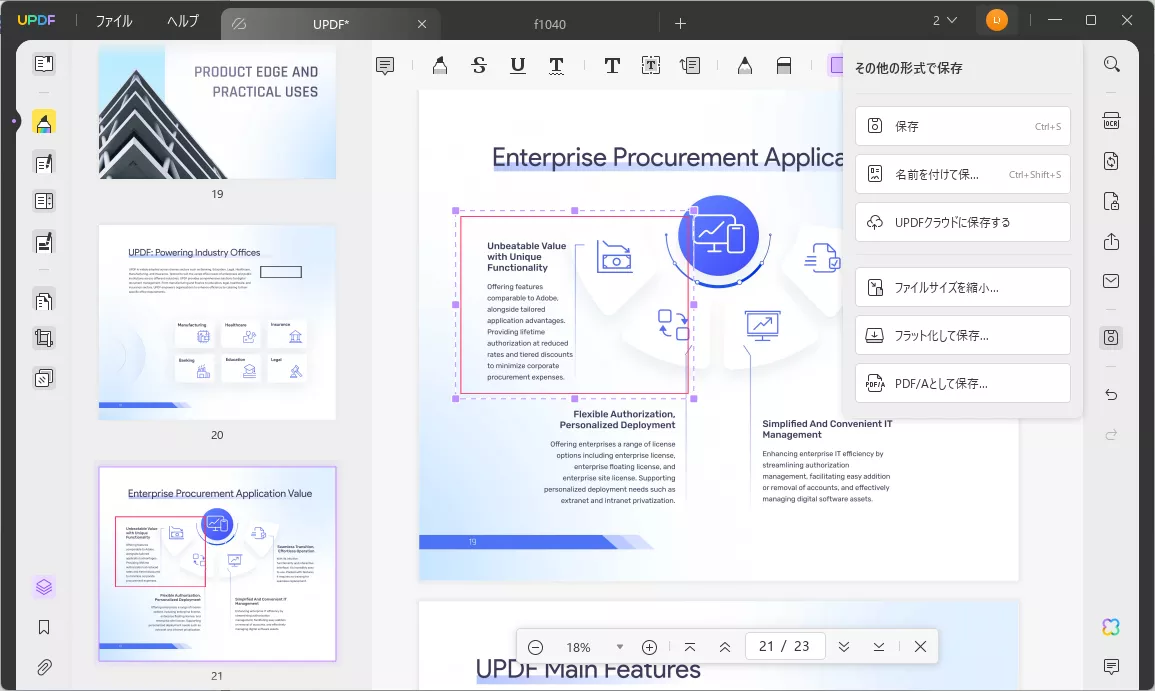
Task: Add a new tab with plus button
Action: (681, 24)
